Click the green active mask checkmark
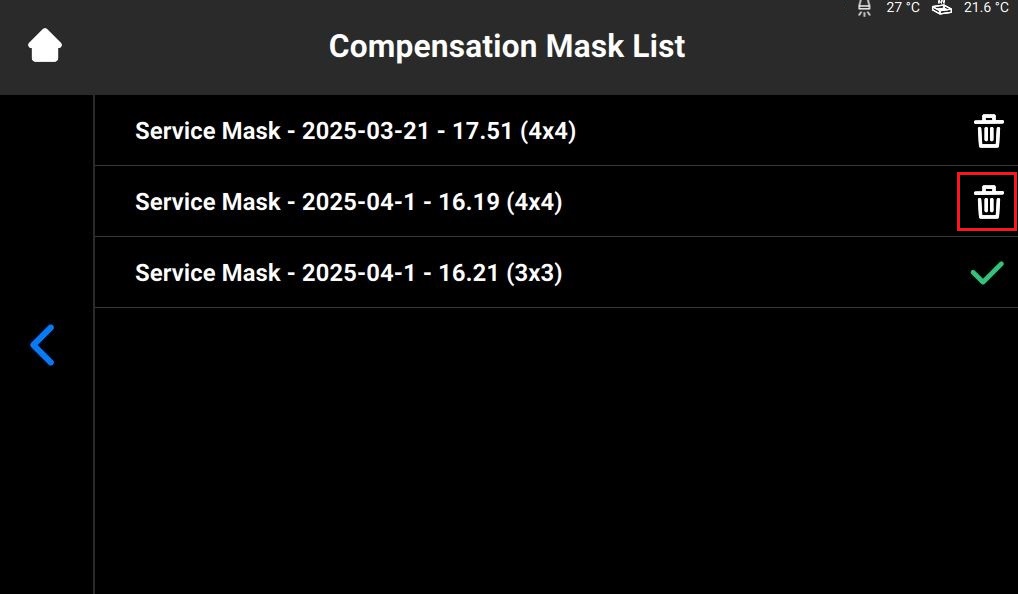 tap(987, 273)
